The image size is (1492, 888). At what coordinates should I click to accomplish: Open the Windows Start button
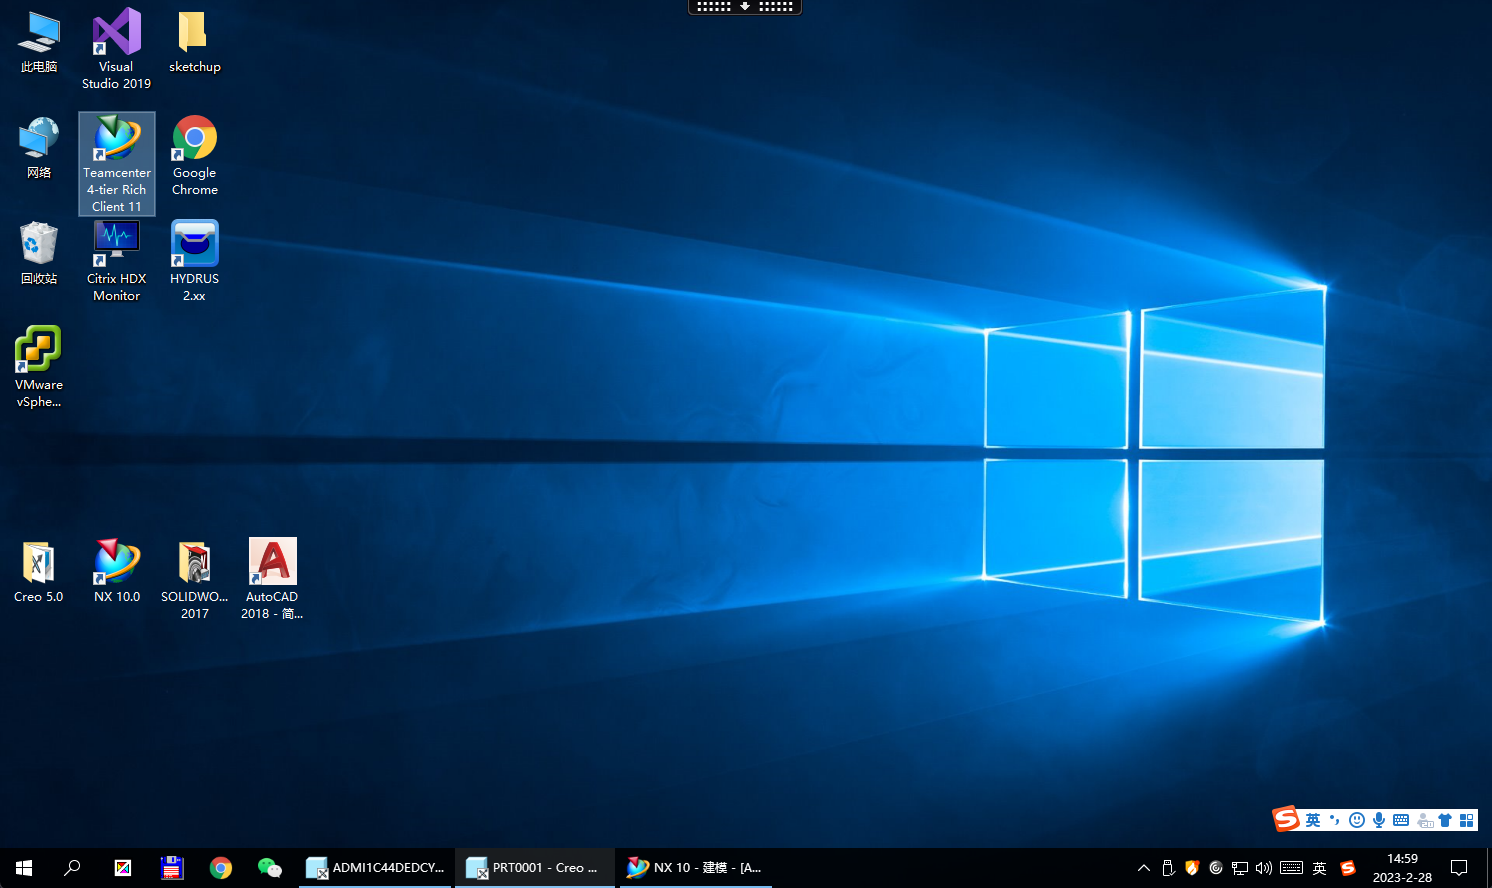click(x=24, y=868)
